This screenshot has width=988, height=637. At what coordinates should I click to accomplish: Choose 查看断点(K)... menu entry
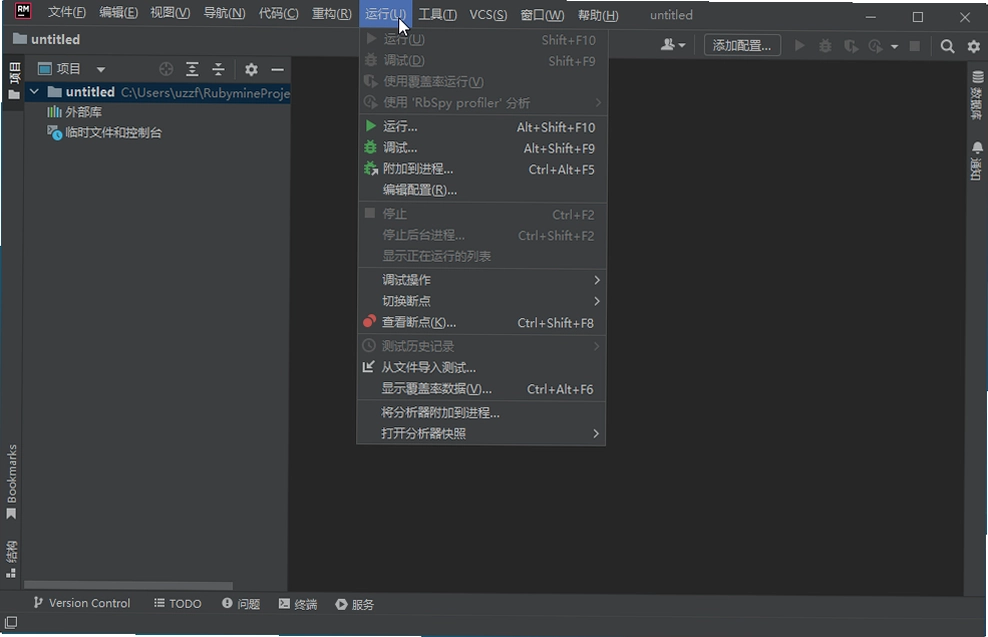pos(481,323)
